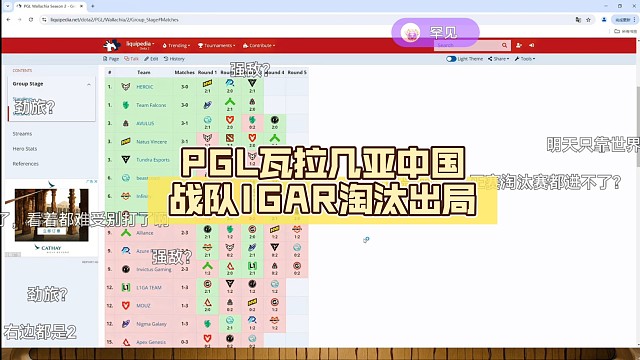Click the search magnifier icon
This screenshot has width=640, height=360.
504,45
